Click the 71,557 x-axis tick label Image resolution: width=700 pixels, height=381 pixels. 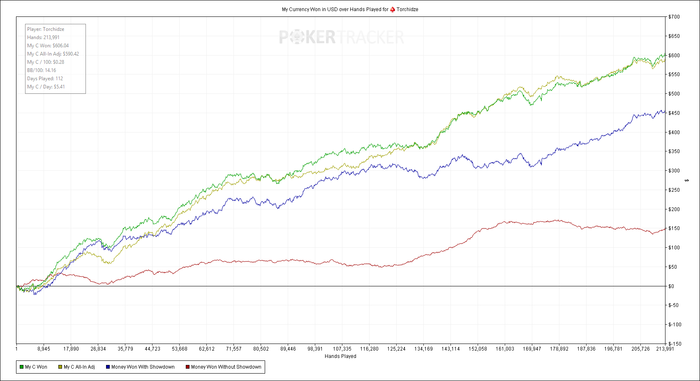pyautogui.click(x=233, y=349)
